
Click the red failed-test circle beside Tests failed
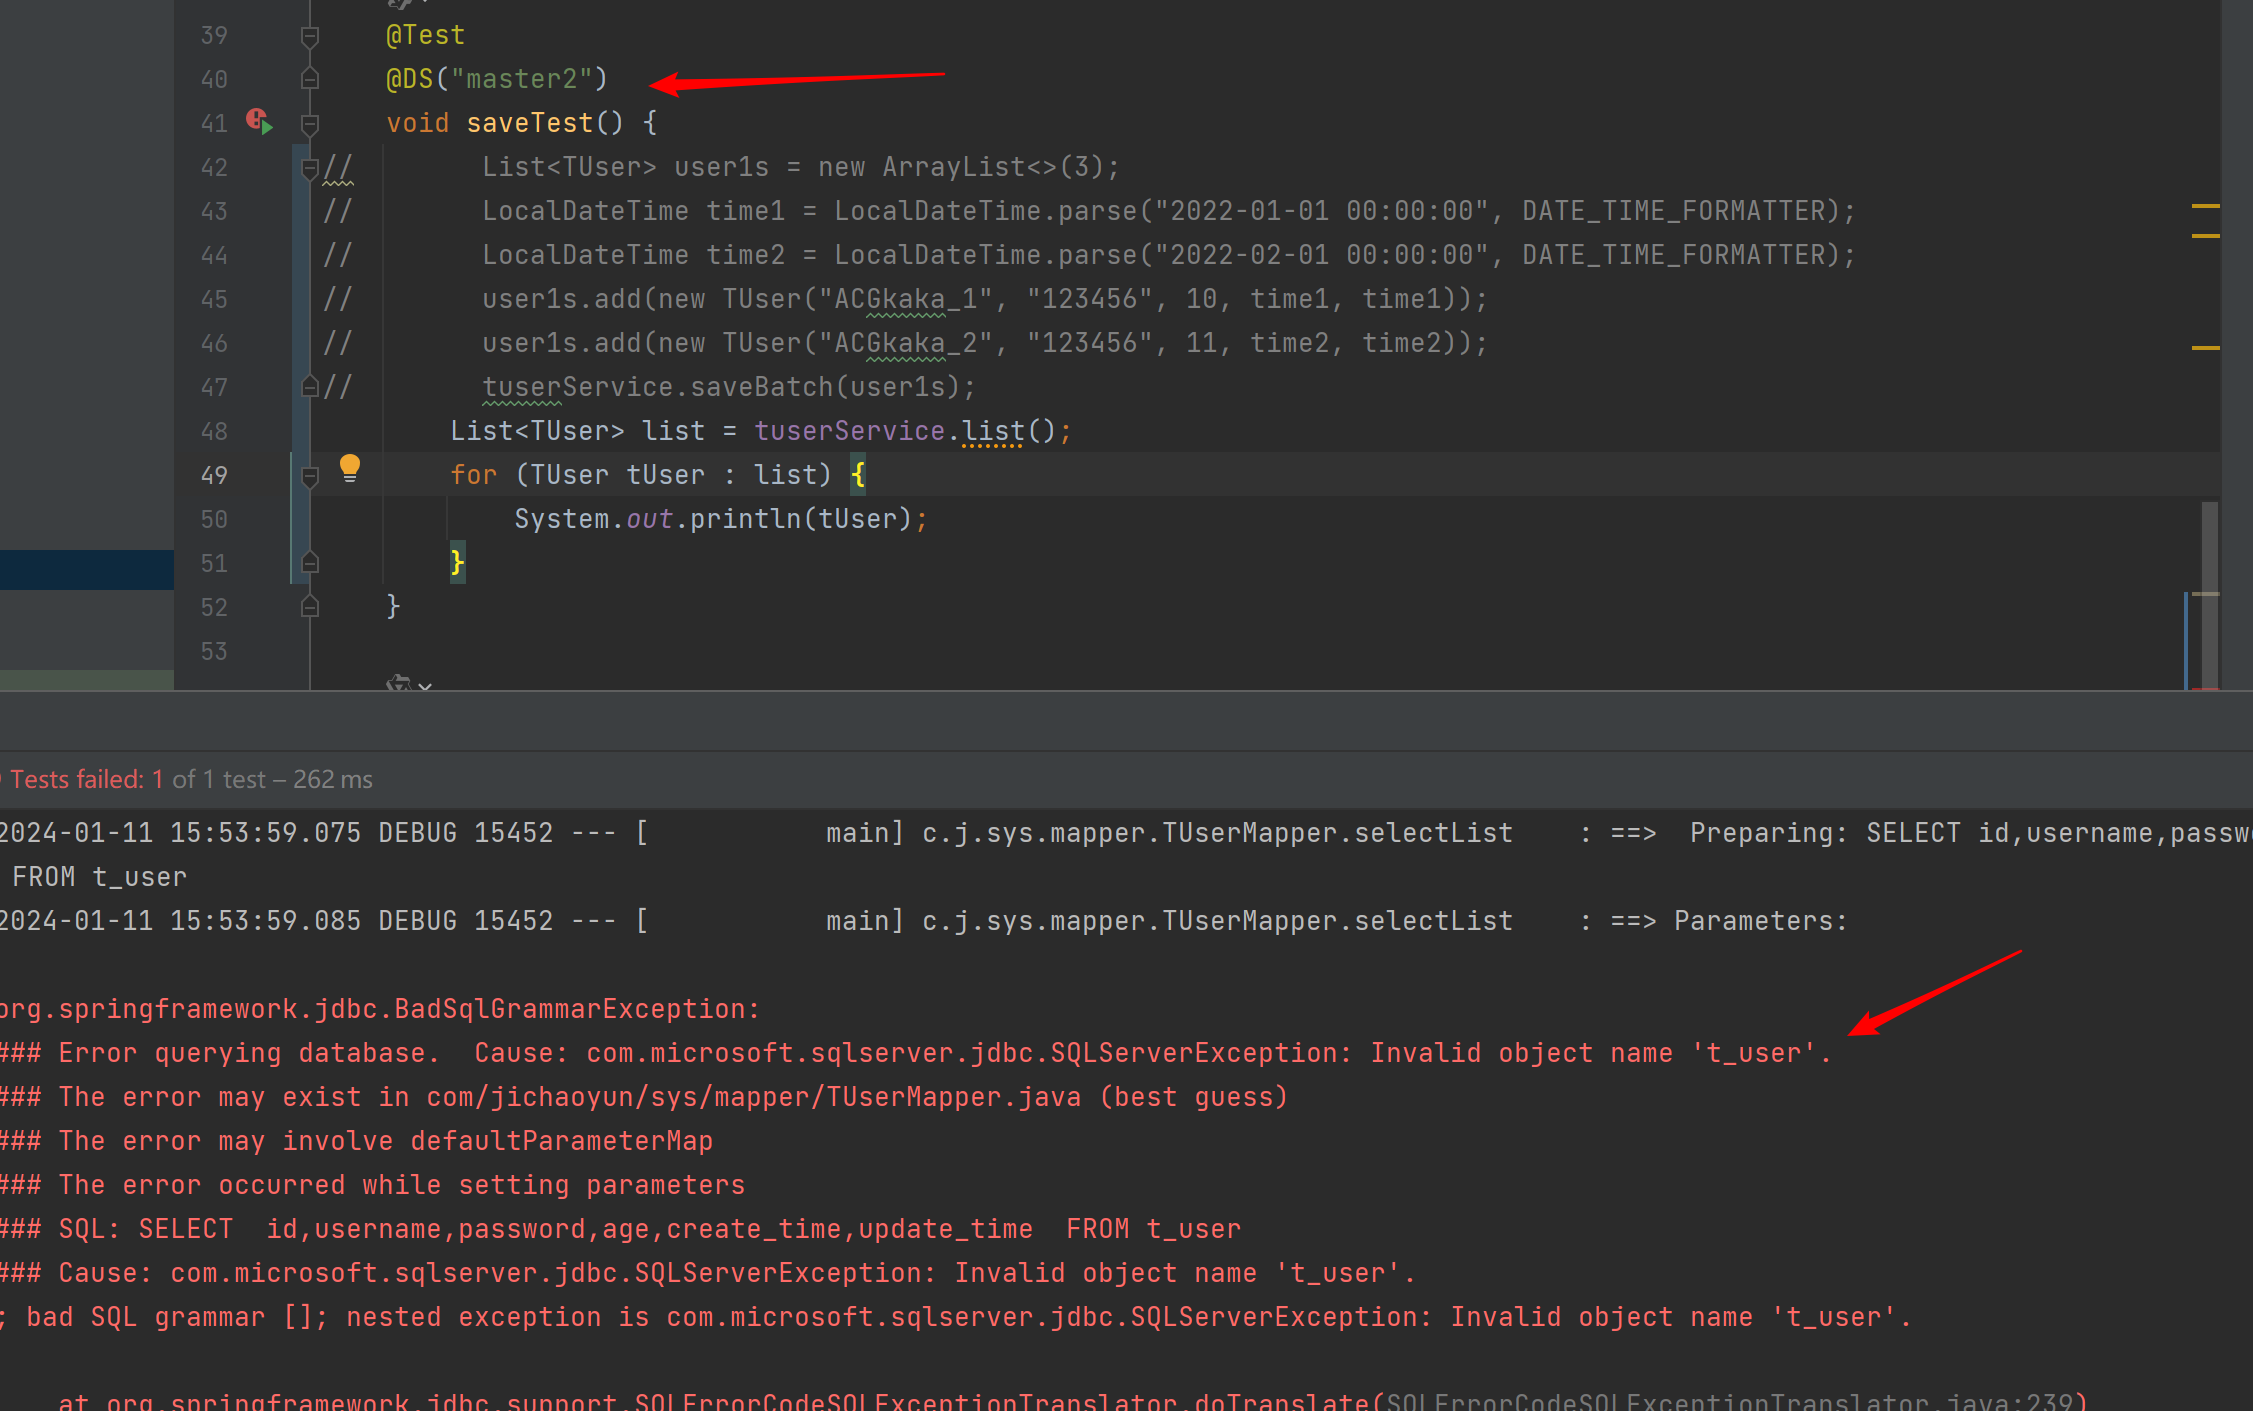[4, 779]
